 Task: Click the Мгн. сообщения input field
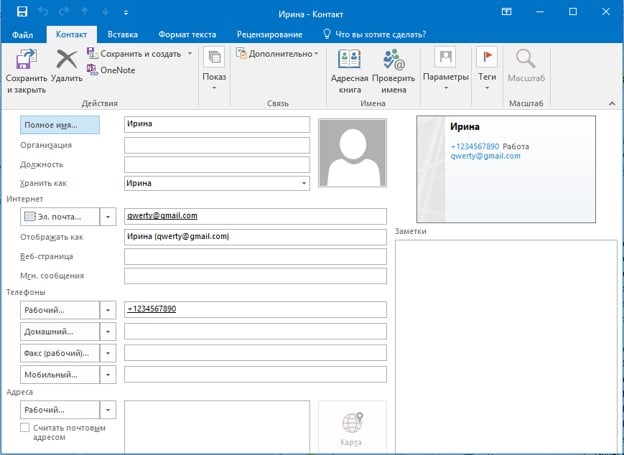pos(255,275)
